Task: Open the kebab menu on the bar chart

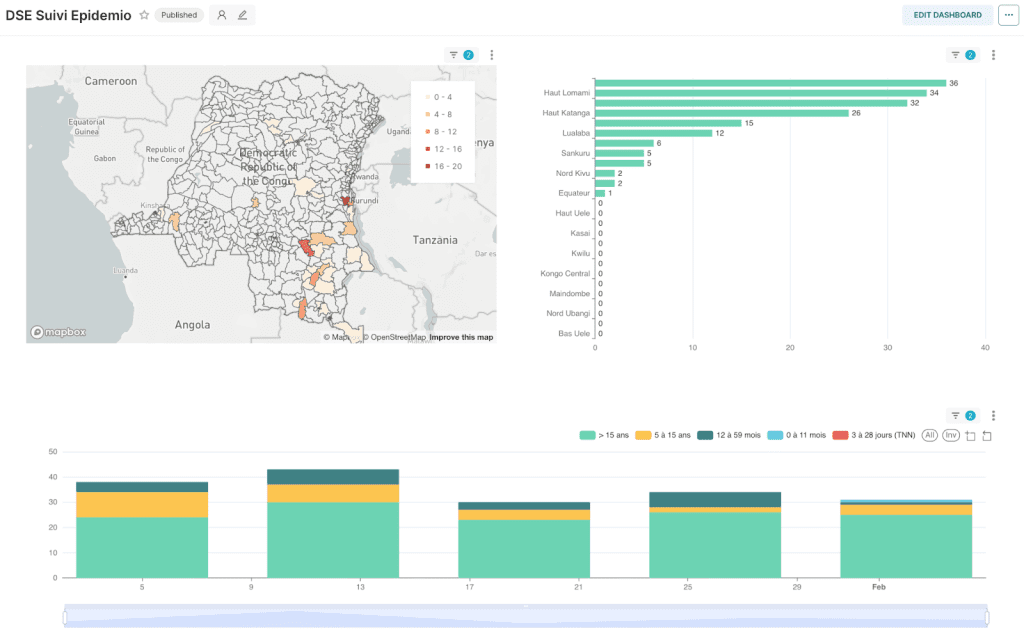Action: click(x=993, y=55)
